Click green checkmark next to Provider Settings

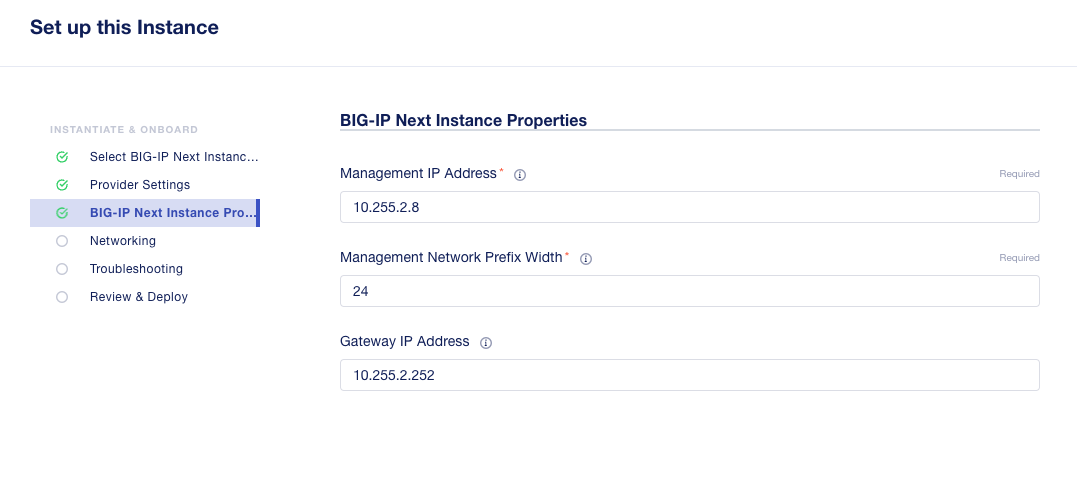point(62,185)
